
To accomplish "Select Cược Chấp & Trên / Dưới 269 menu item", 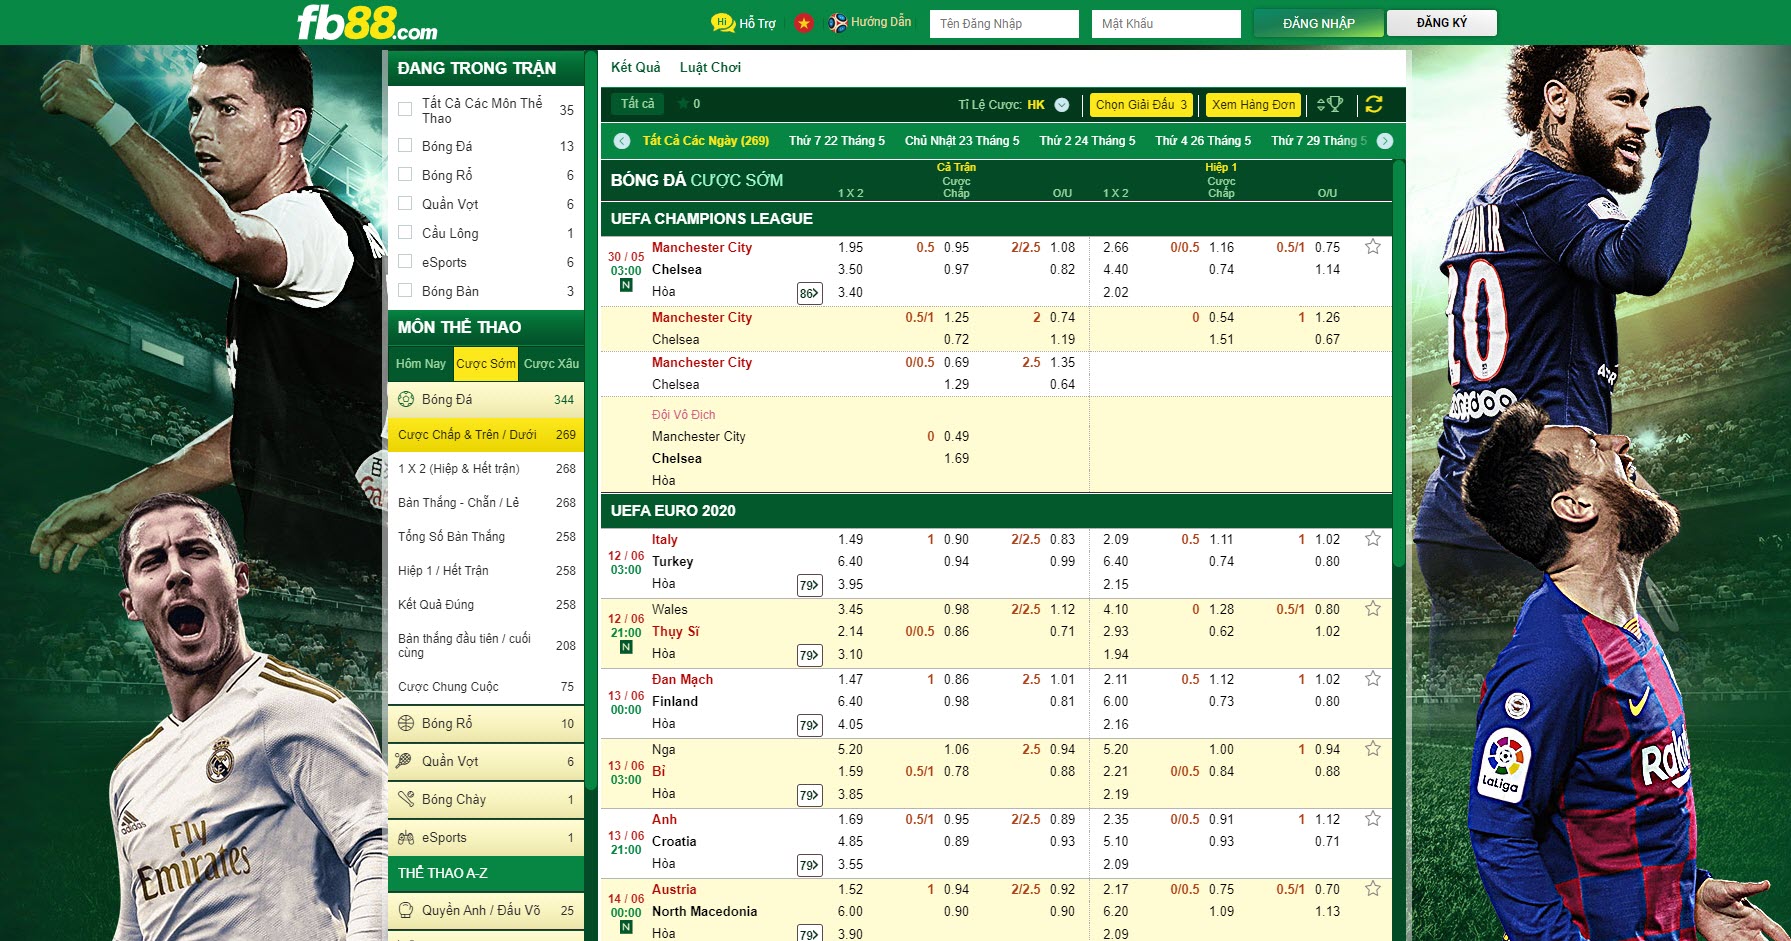I will 486,435.
